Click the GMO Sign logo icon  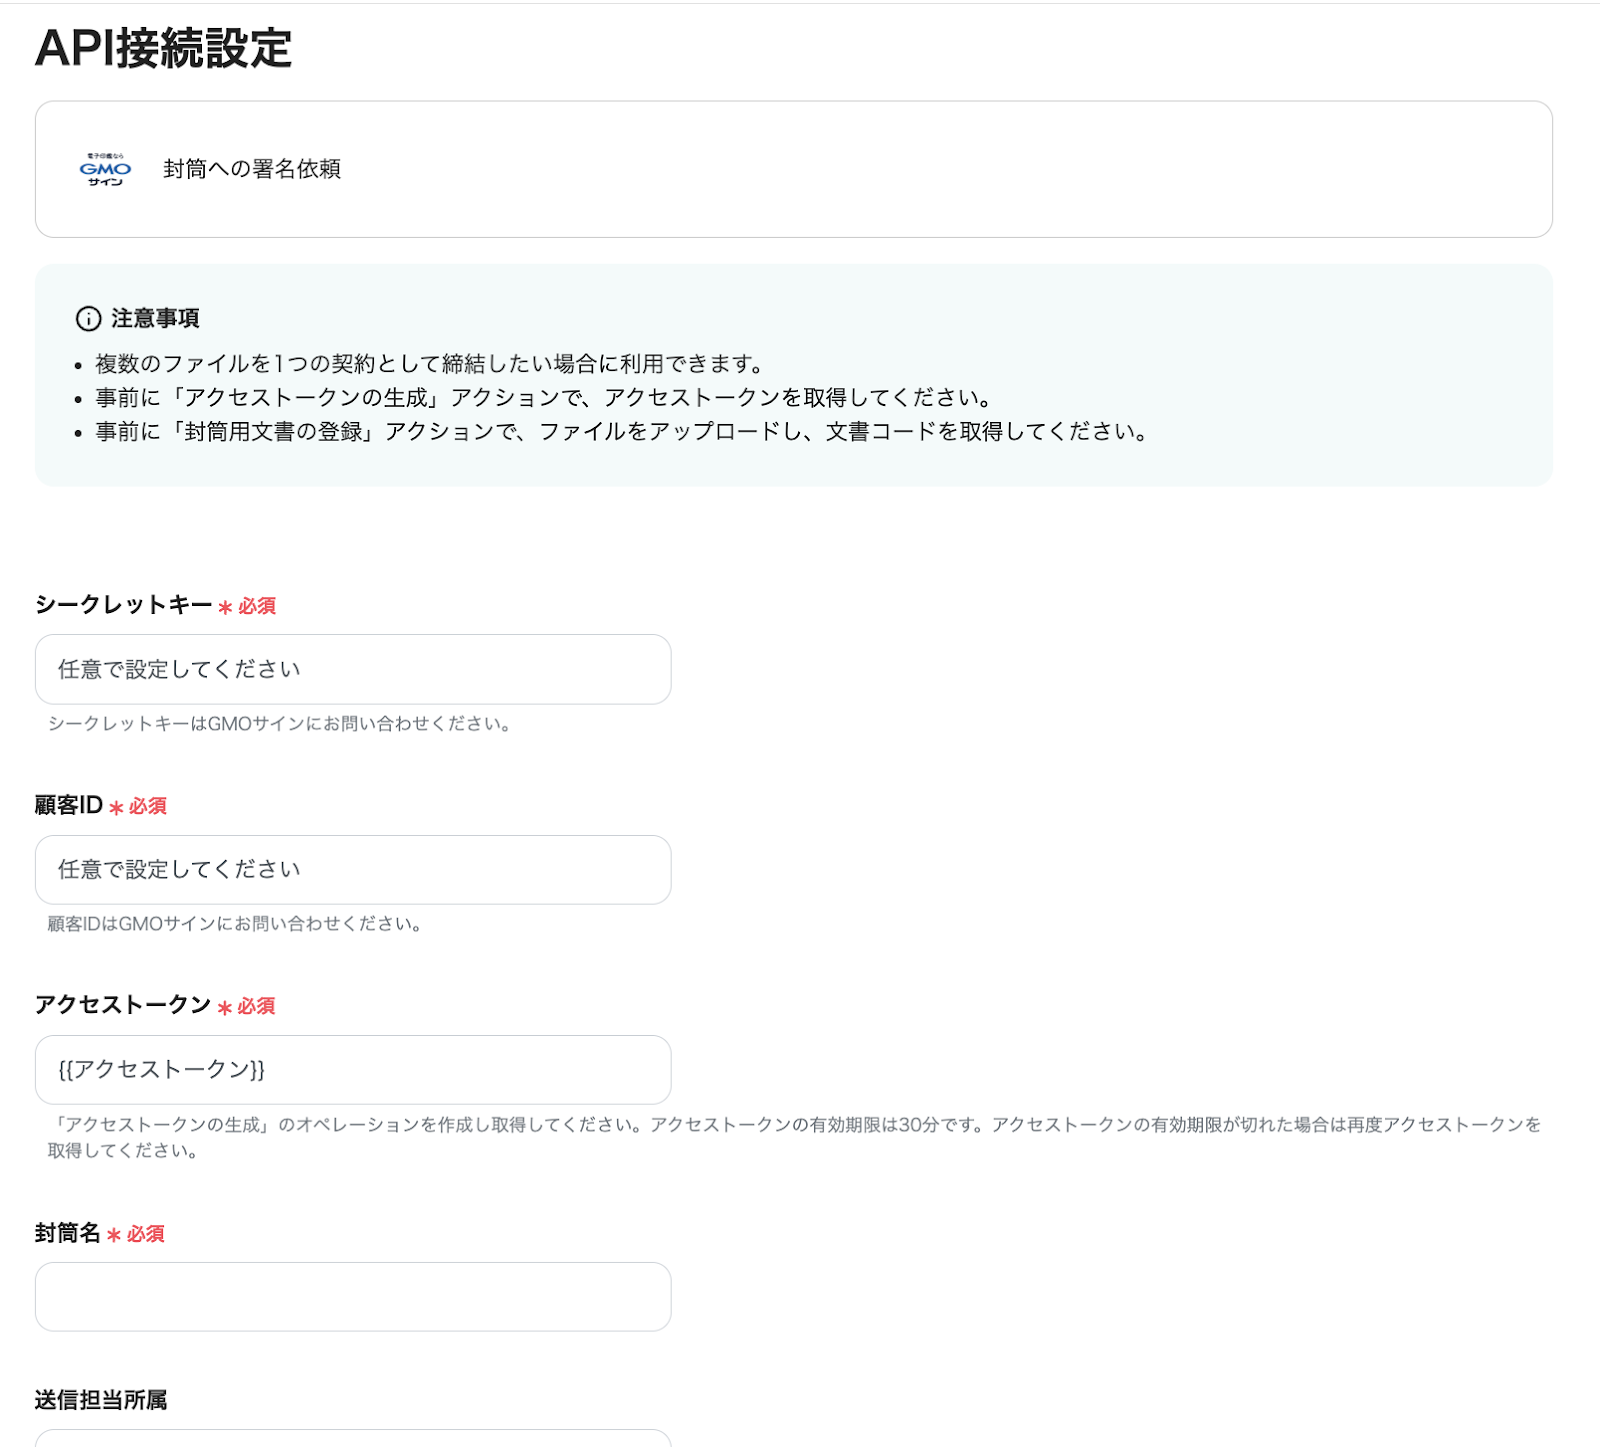point(105,169)
